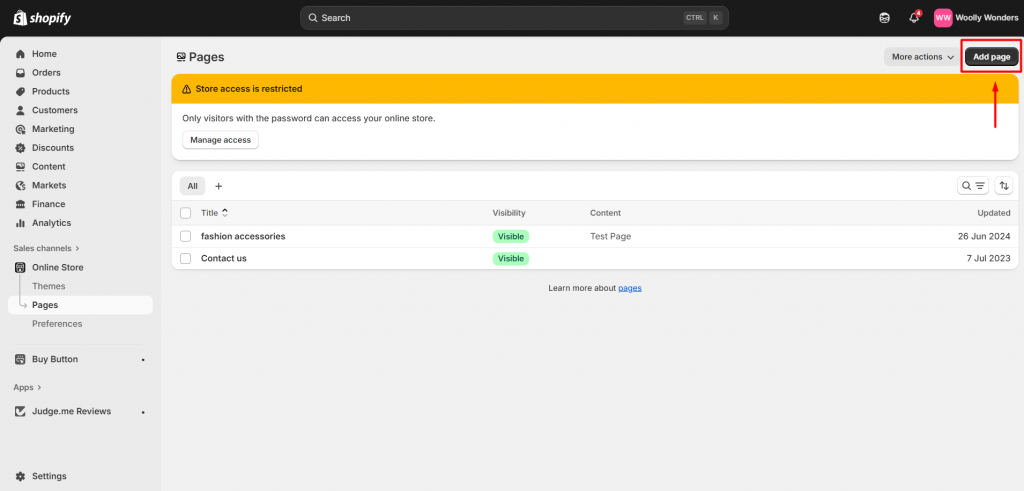Click the Add page button

[991, 57]
